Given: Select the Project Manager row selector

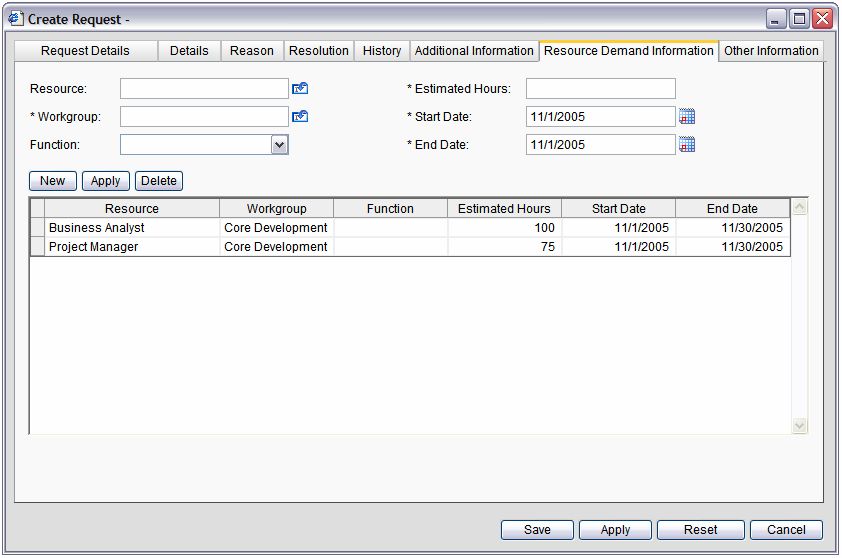Looking at the screenshot, I should coord(38,247).
